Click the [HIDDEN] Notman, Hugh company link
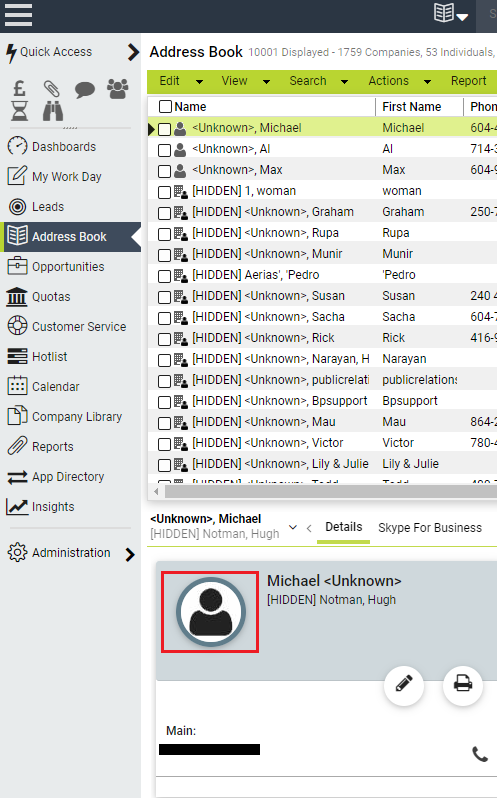Image resolution: width=497 pixels, height=798 pixels. click(x=331, y=600)
